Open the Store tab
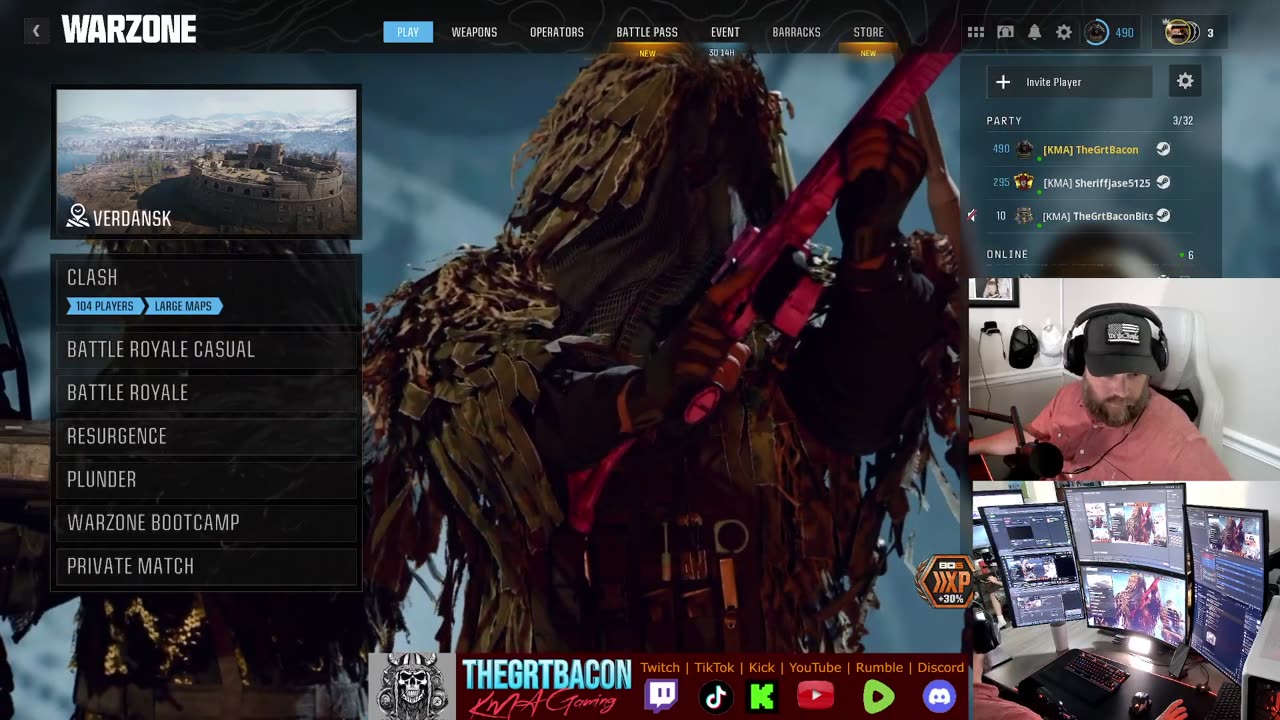The image size is (1280, 720). [x=868, y=32]
